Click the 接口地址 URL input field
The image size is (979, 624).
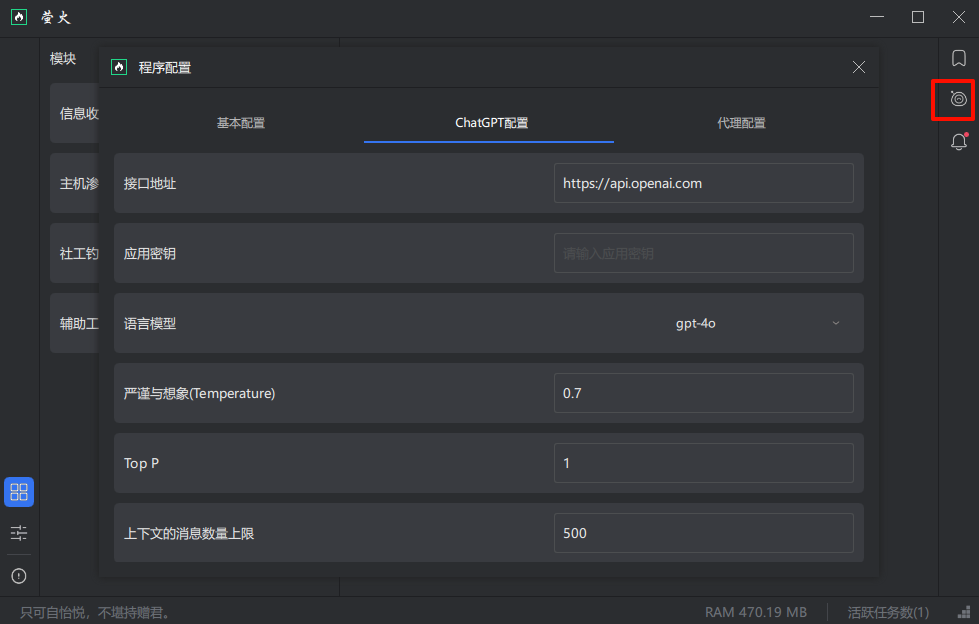pos(703,183)
